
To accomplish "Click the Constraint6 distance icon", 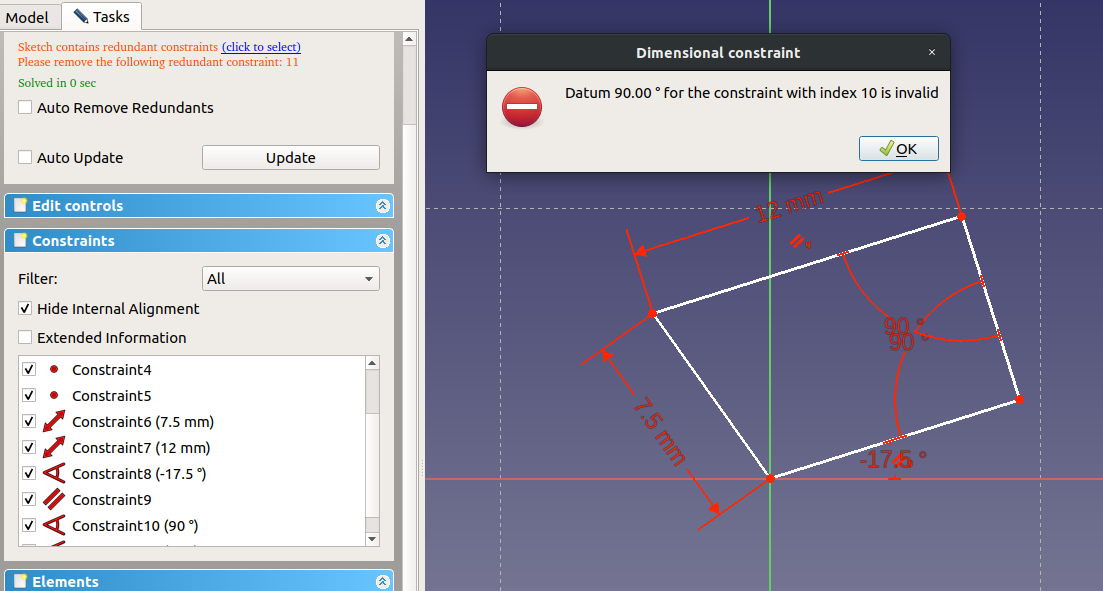I will 54,422.
